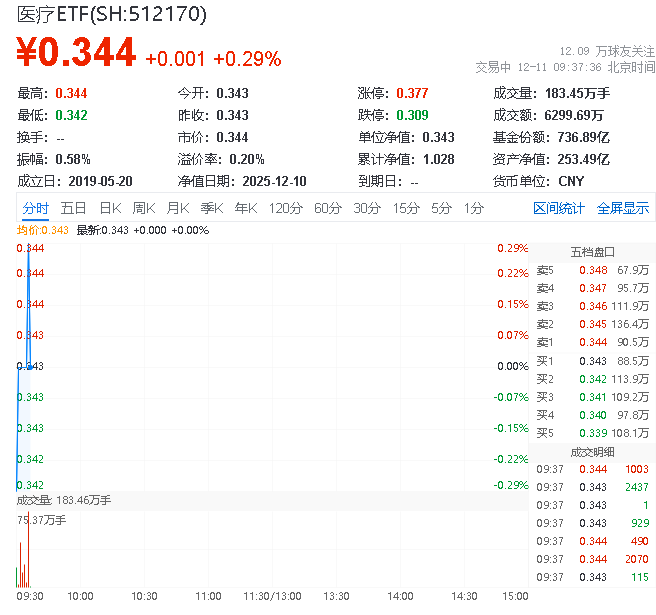
Task: Click the 区间统计 link
Action: [559, 208]
